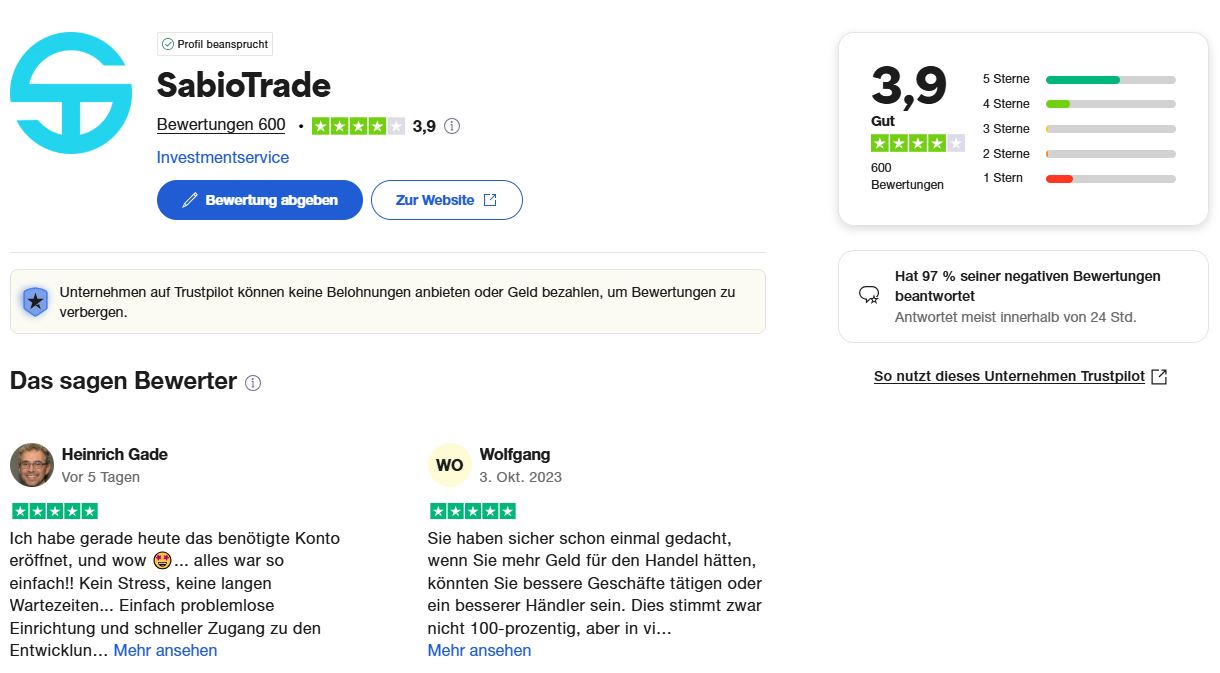Screen dimensions: 1220x673
Task: Click the blue shield star icon
Action: [x=35, y=300]
